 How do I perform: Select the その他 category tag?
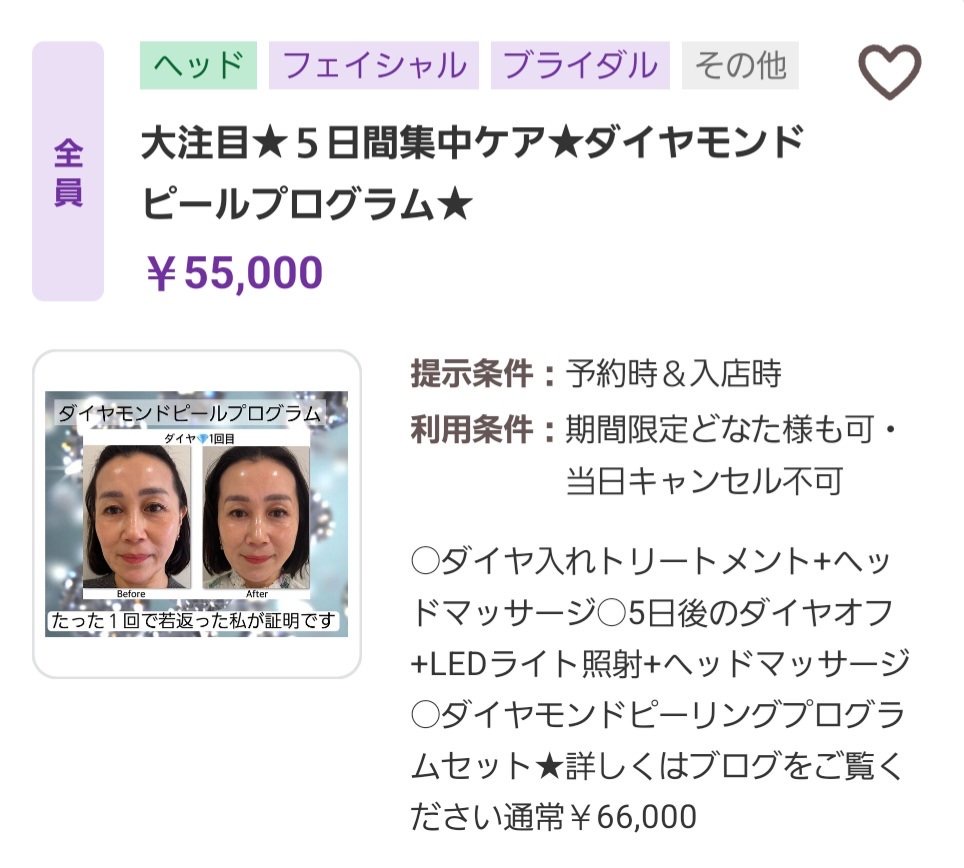pyautogui.click(x=740, y=65)
